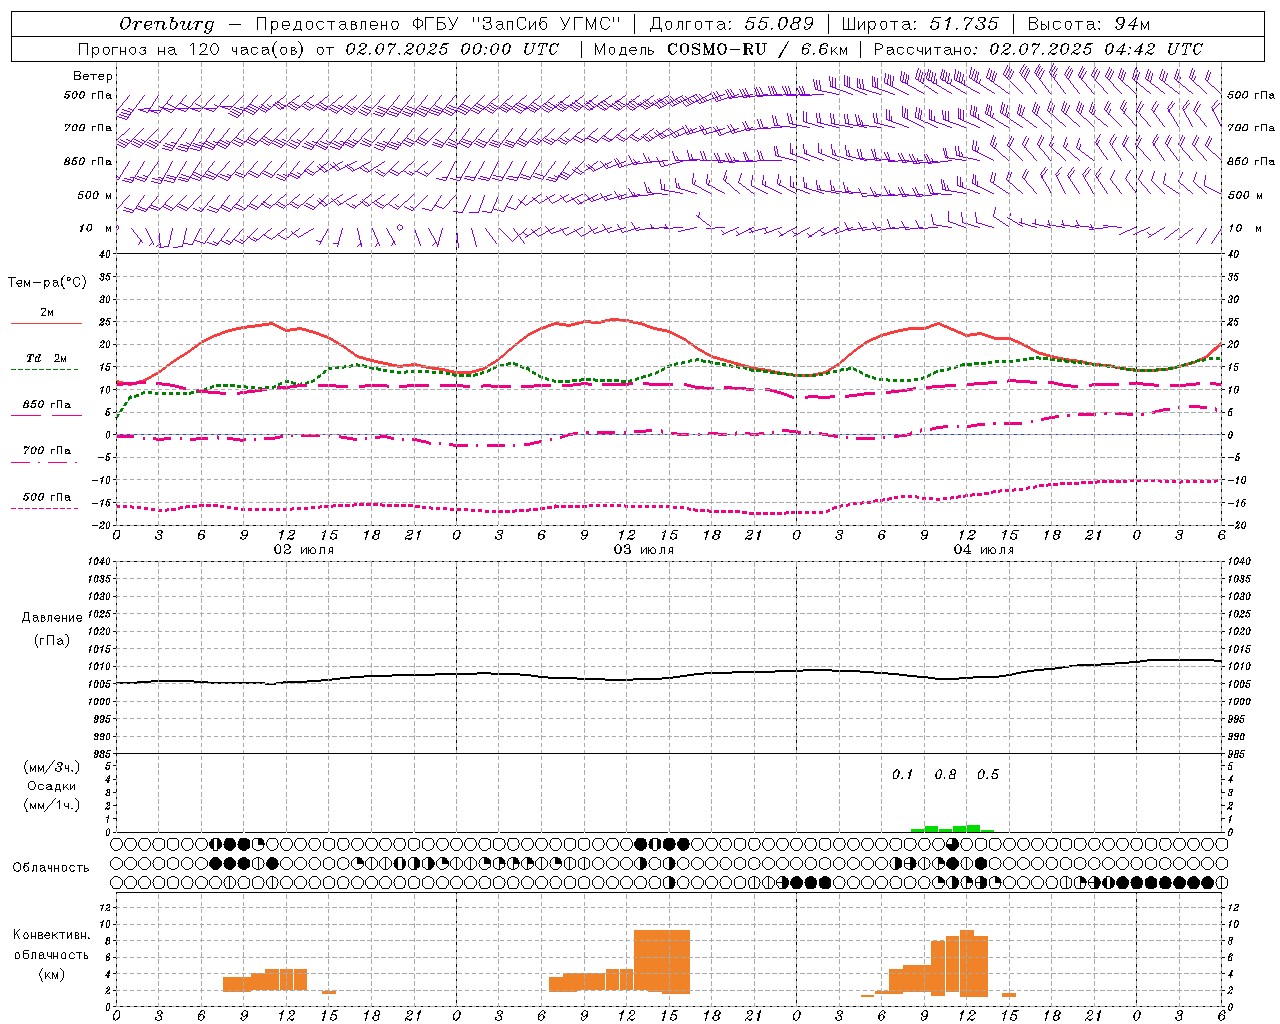
Task: Select 'Модель COSMO-RU / 6.6км' label
Action: pos(721,49)
